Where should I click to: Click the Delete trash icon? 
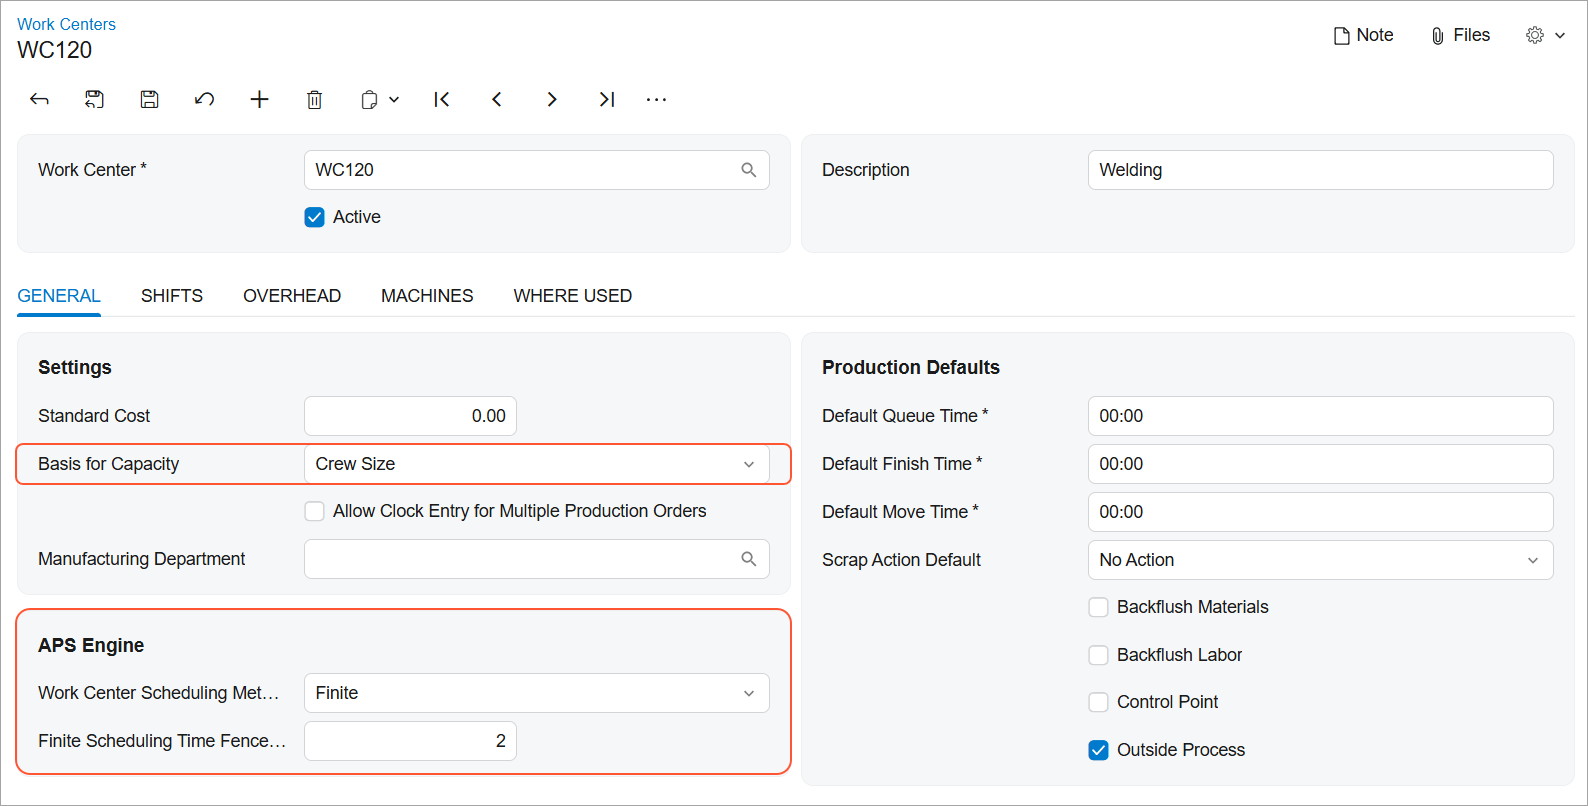(314, 99)
